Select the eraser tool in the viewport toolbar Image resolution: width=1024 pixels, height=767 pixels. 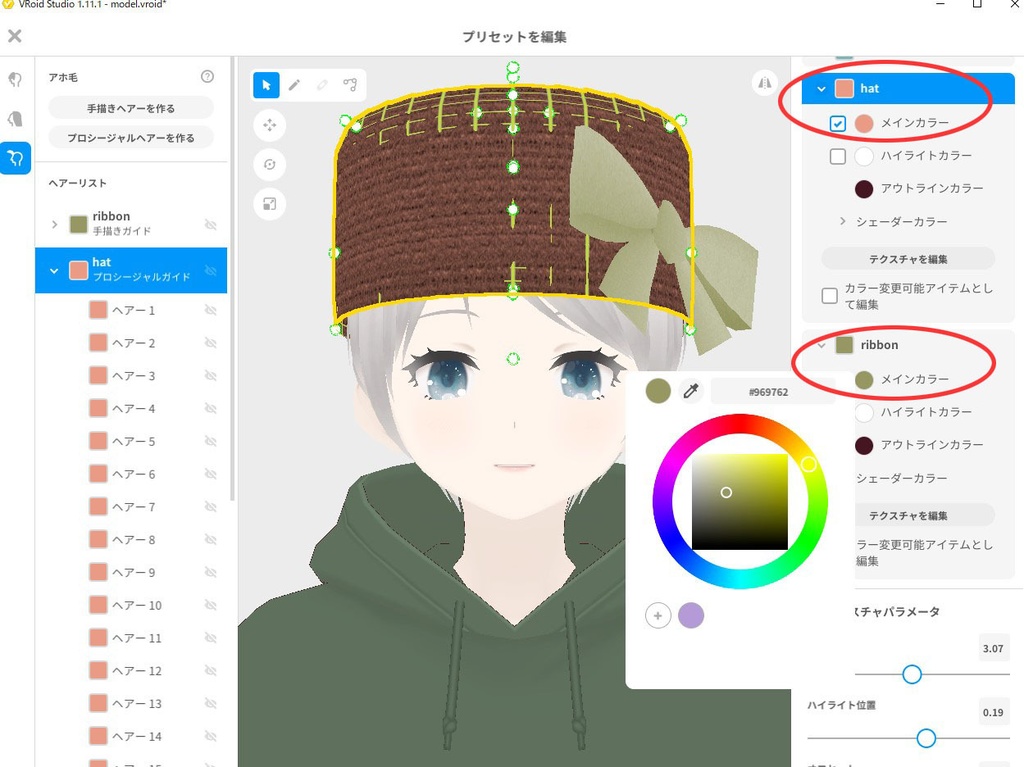(321, 85)
